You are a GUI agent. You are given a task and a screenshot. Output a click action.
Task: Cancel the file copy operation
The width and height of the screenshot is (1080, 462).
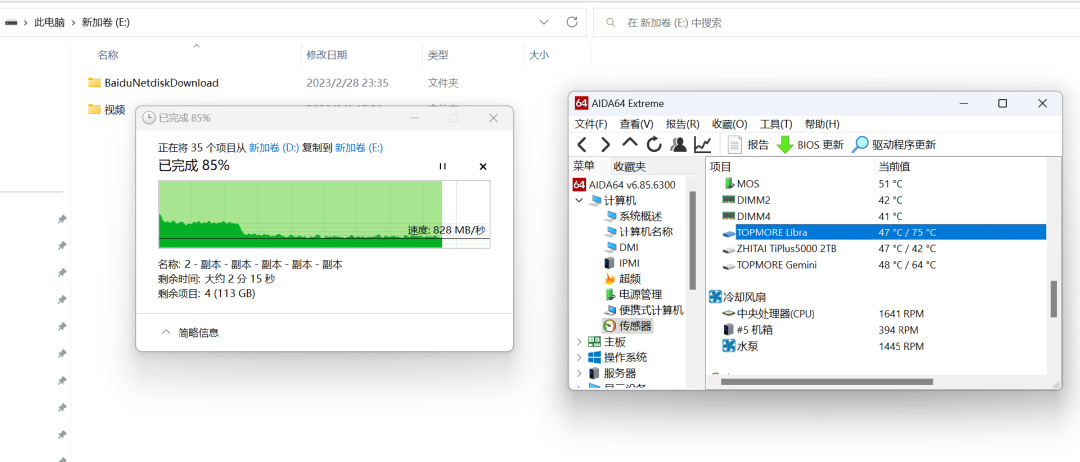click(483, 167)
